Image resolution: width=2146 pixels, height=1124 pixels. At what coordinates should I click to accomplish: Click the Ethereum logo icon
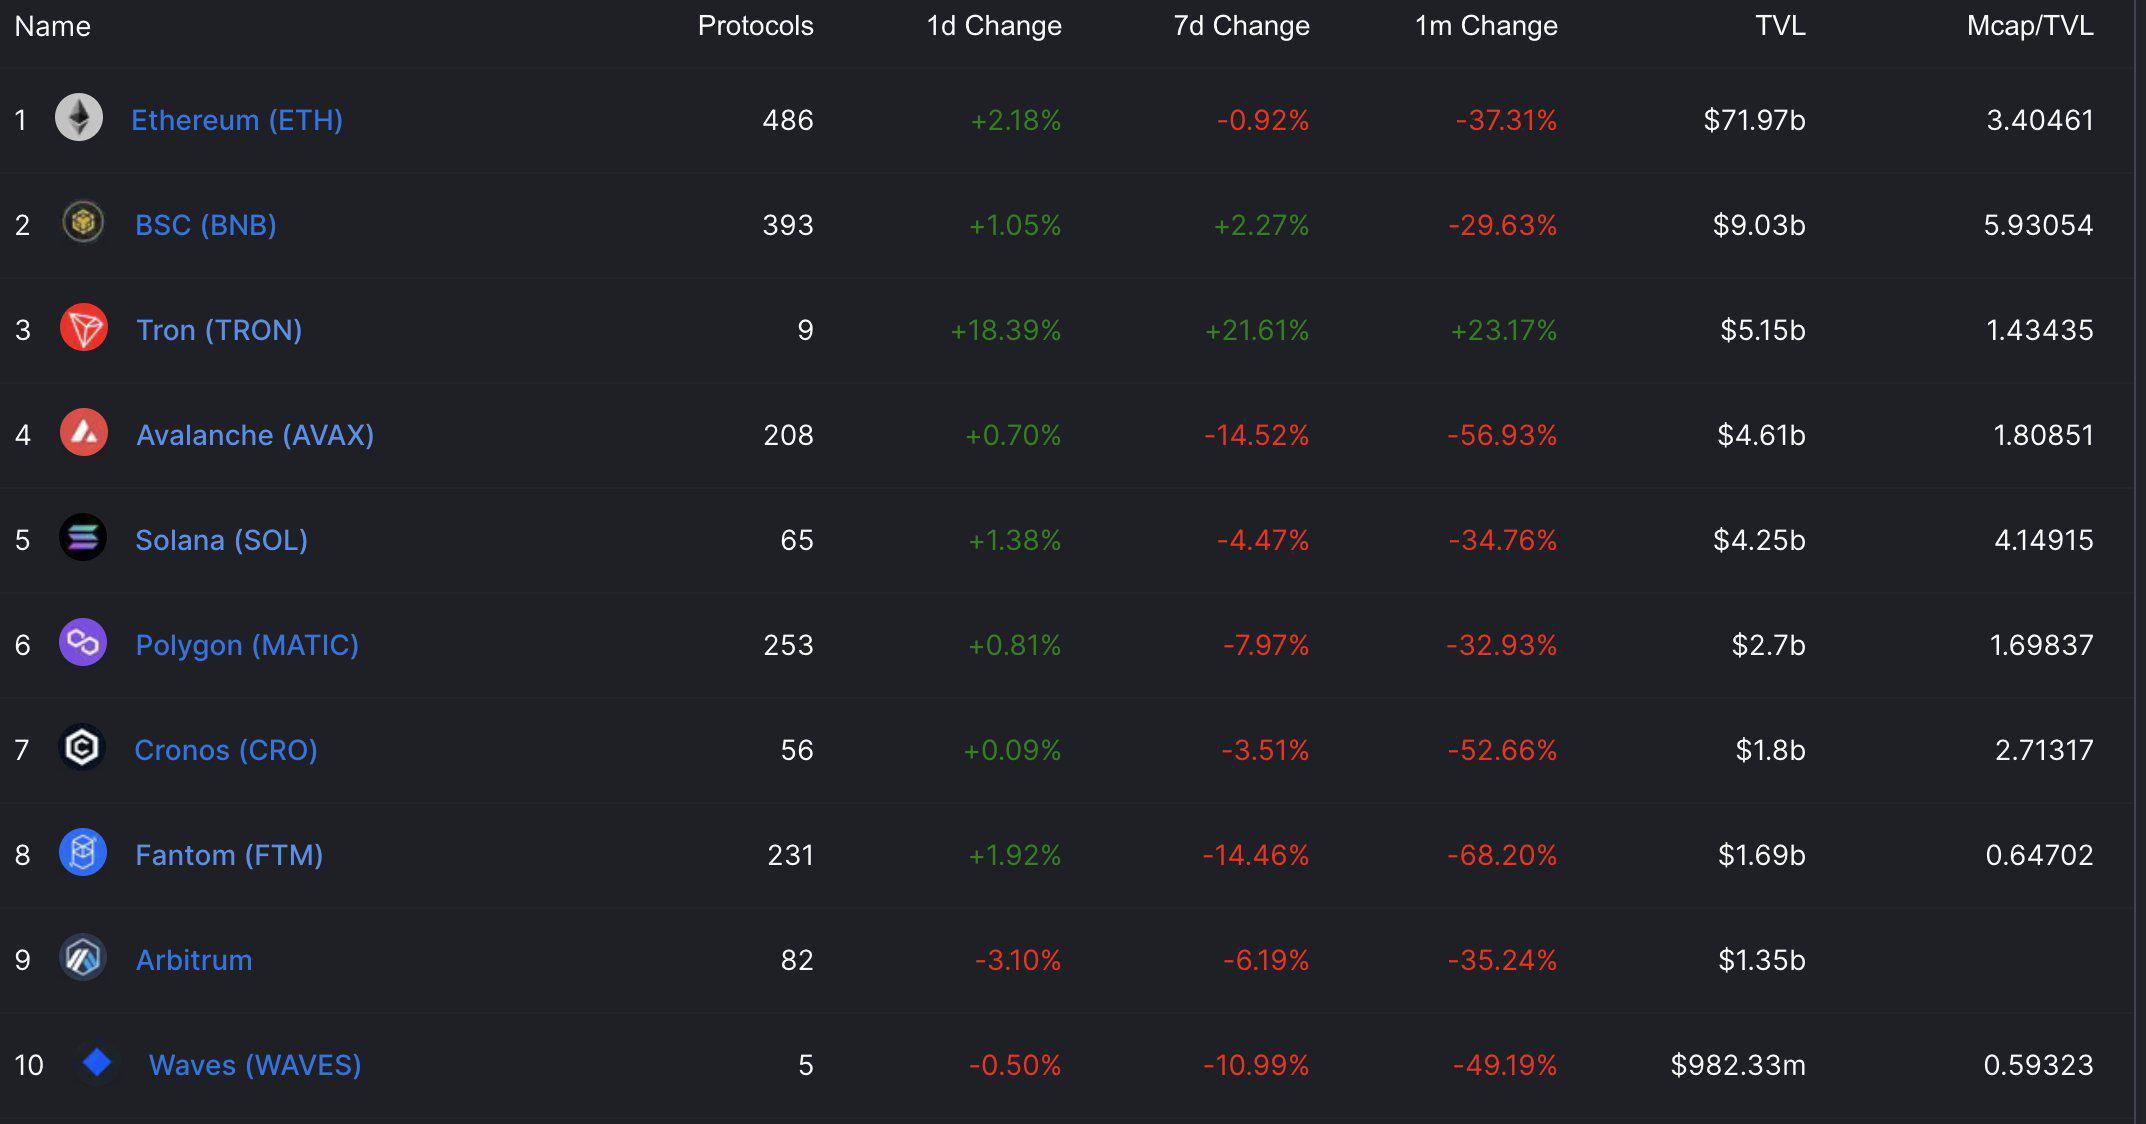click(79, 118)
